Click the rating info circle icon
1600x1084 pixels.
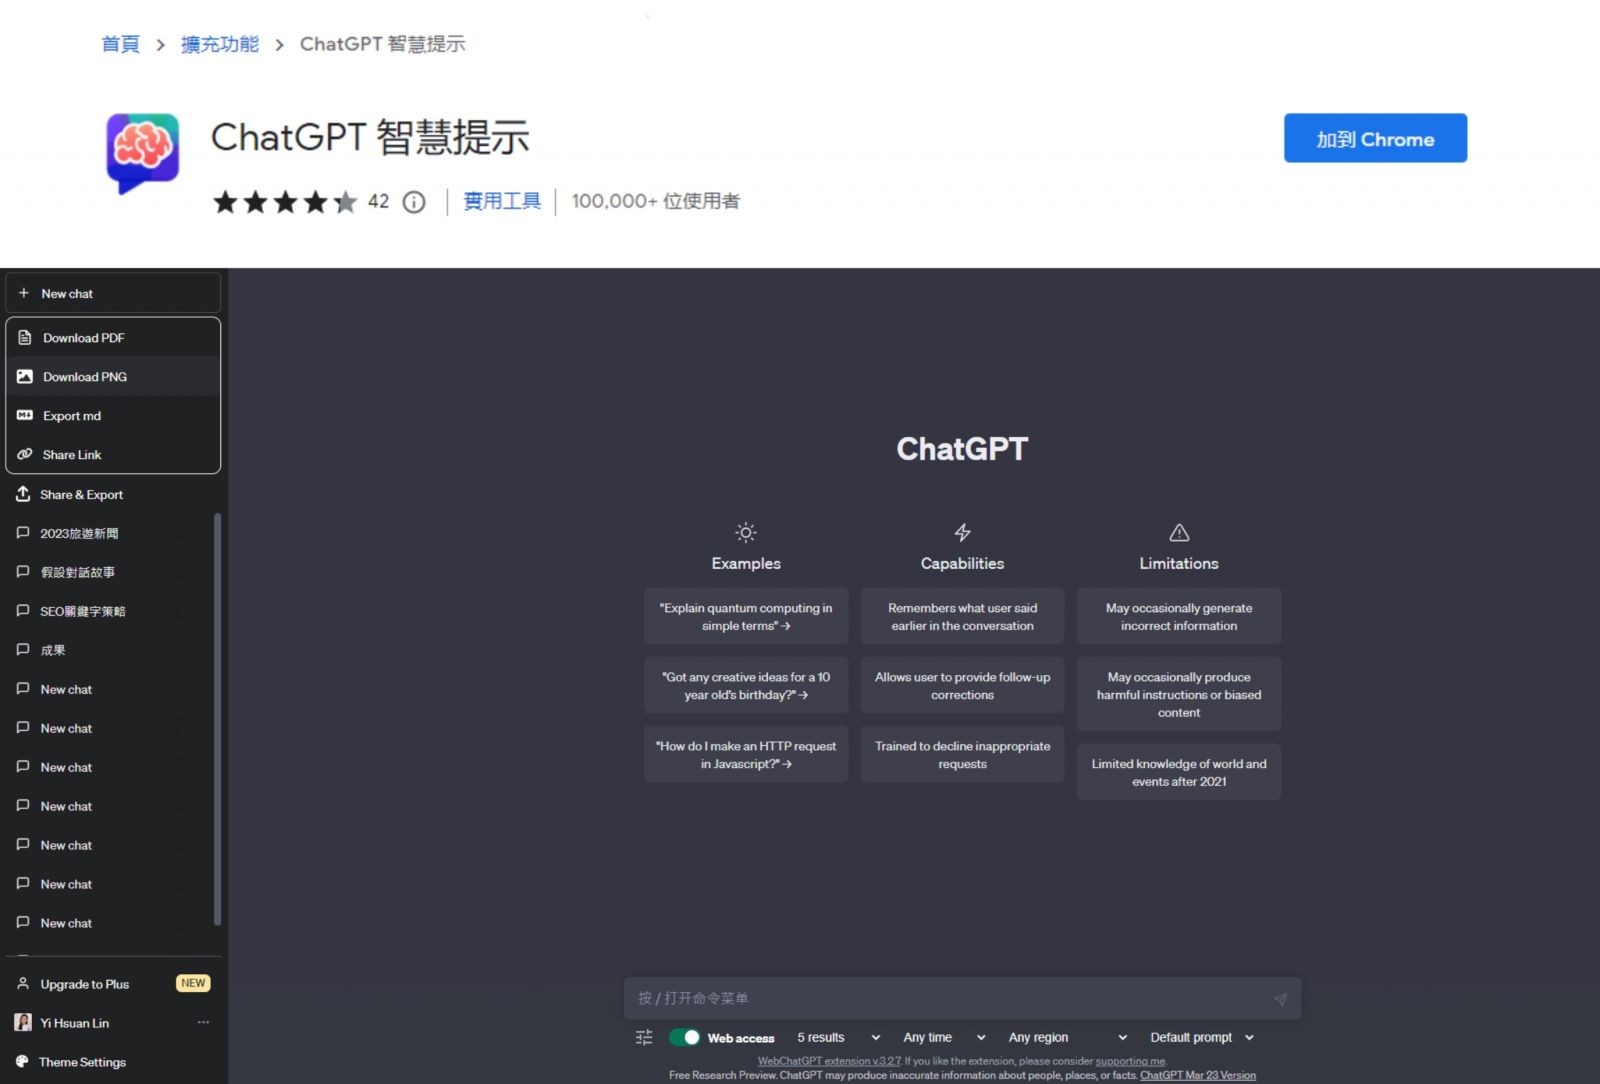tap(414, 202)
